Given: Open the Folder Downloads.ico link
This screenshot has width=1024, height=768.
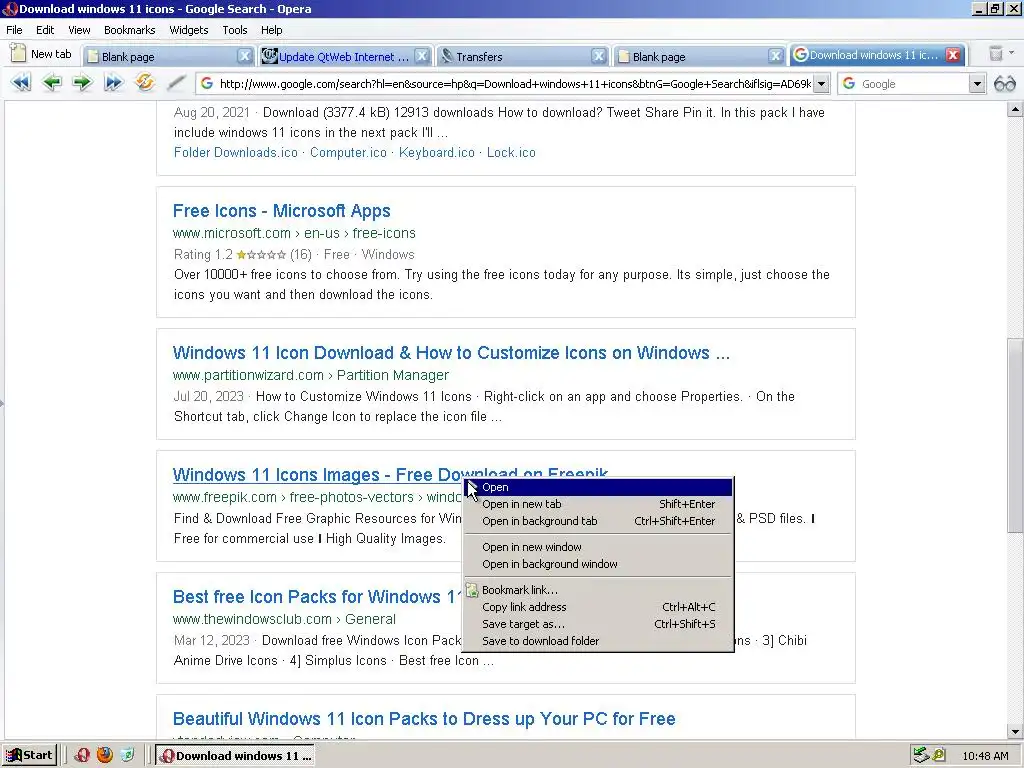Looking at the screenshot, I should [x=235, y=152].
